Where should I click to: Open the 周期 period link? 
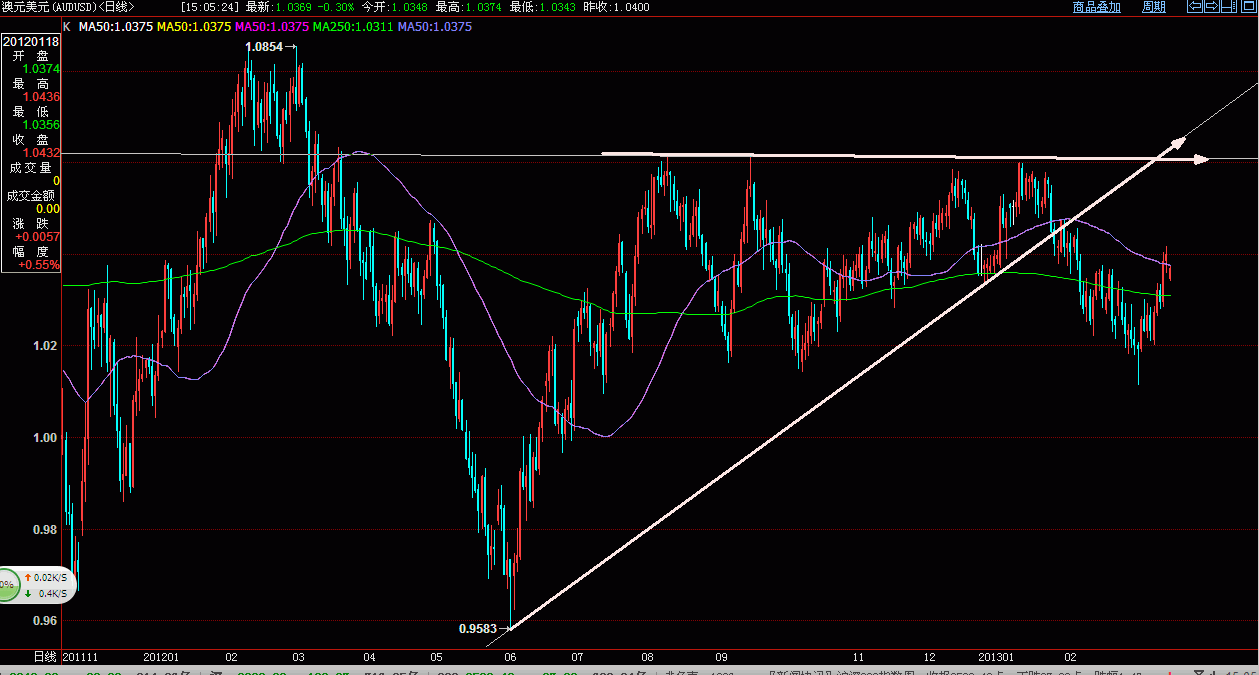[1154, 6]
